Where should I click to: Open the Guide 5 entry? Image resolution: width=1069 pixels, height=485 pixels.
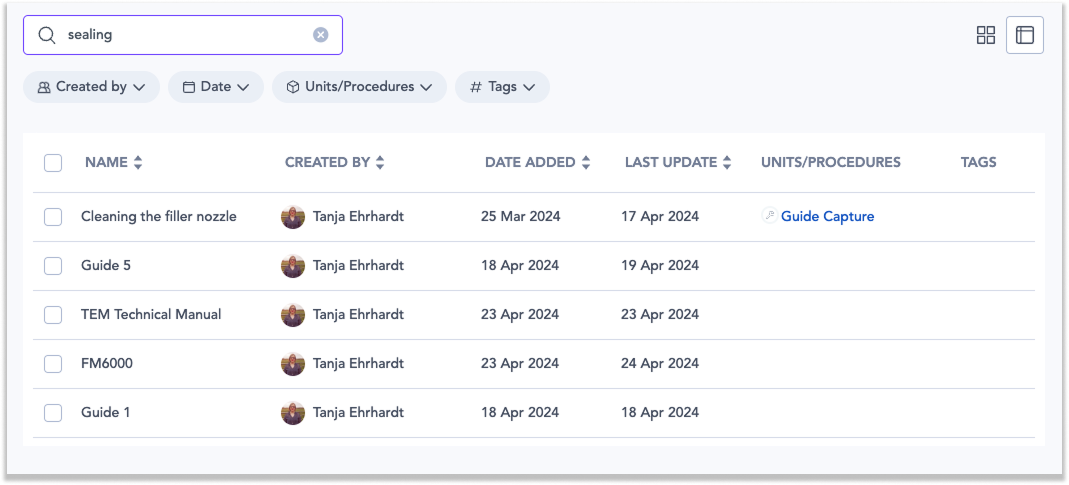point(105,266)
